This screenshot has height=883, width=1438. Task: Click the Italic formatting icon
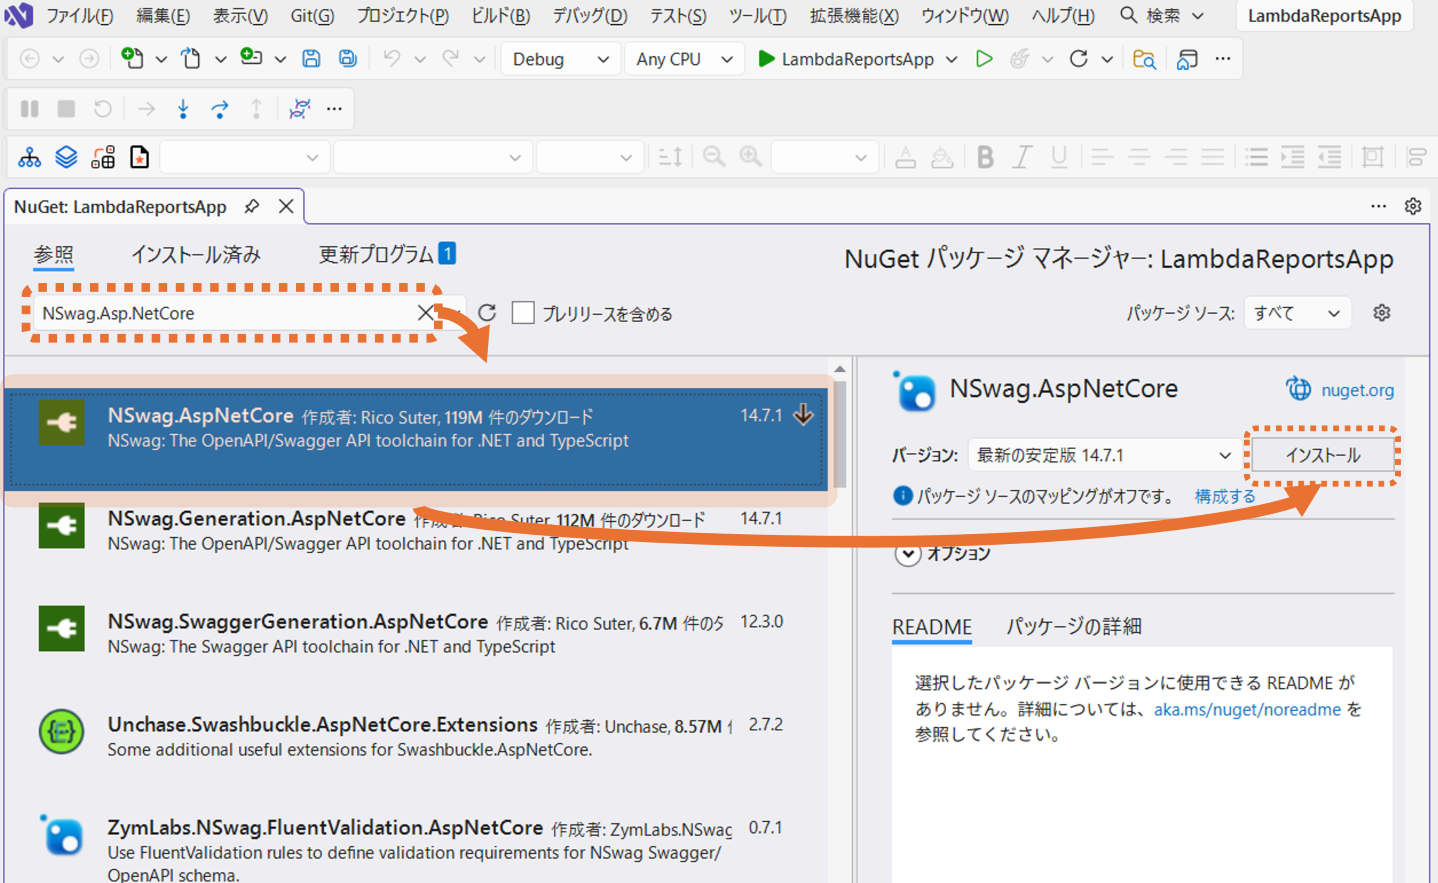point(1022,157)
